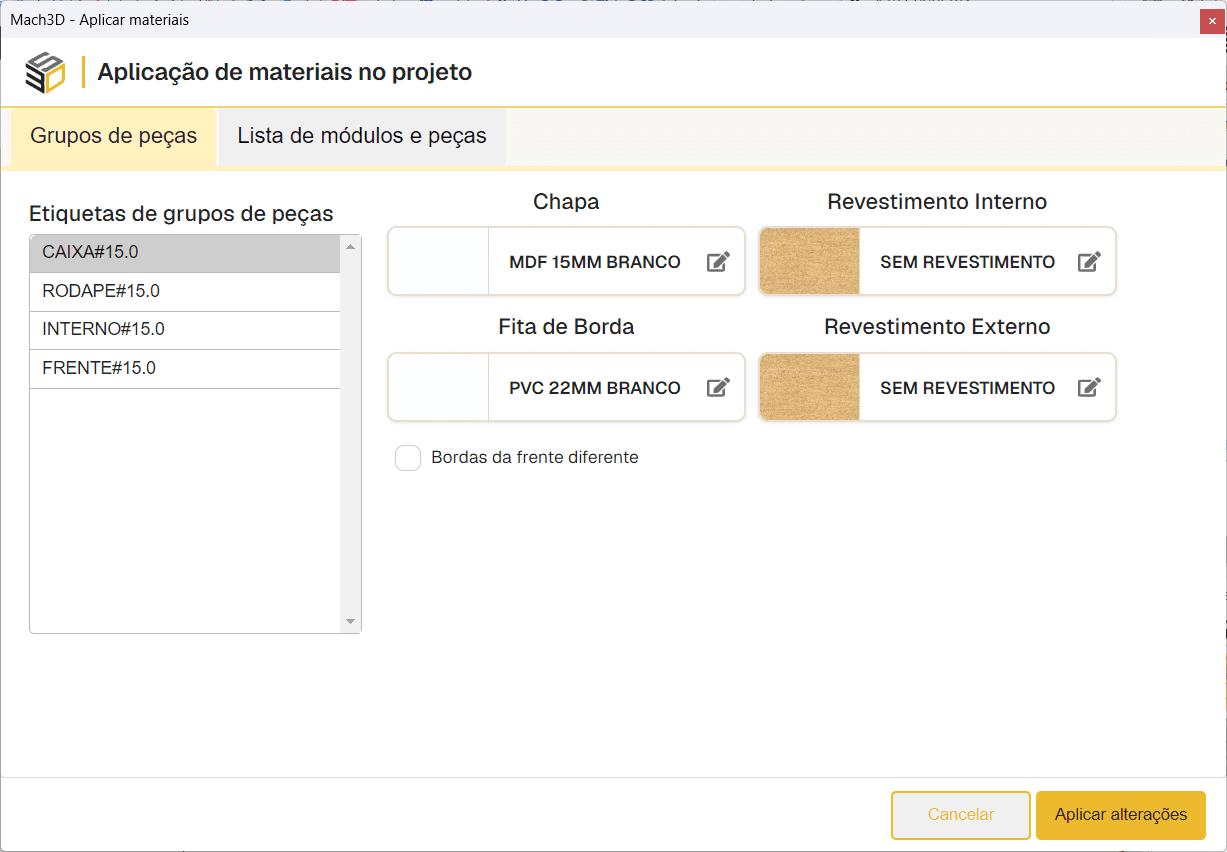Click the Mach3D logo icon
This screenshot has width=1227, height=852.
(x=45, y=73)
